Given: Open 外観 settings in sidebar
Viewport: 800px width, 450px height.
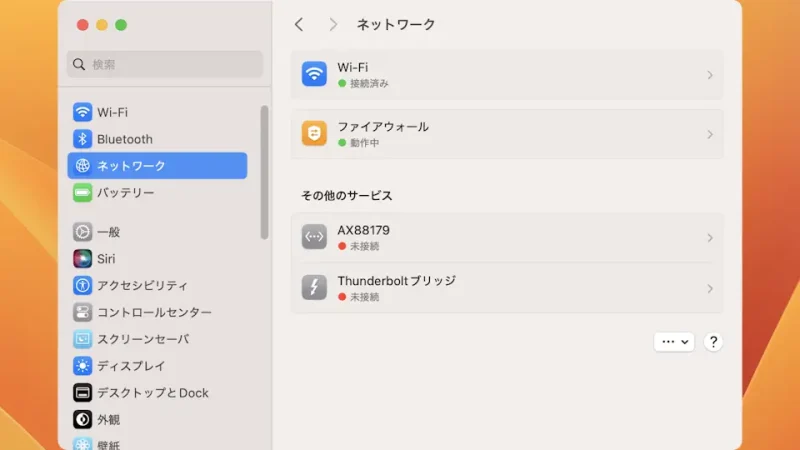Looking at the screenshot, I should click(x=157, y=419).
